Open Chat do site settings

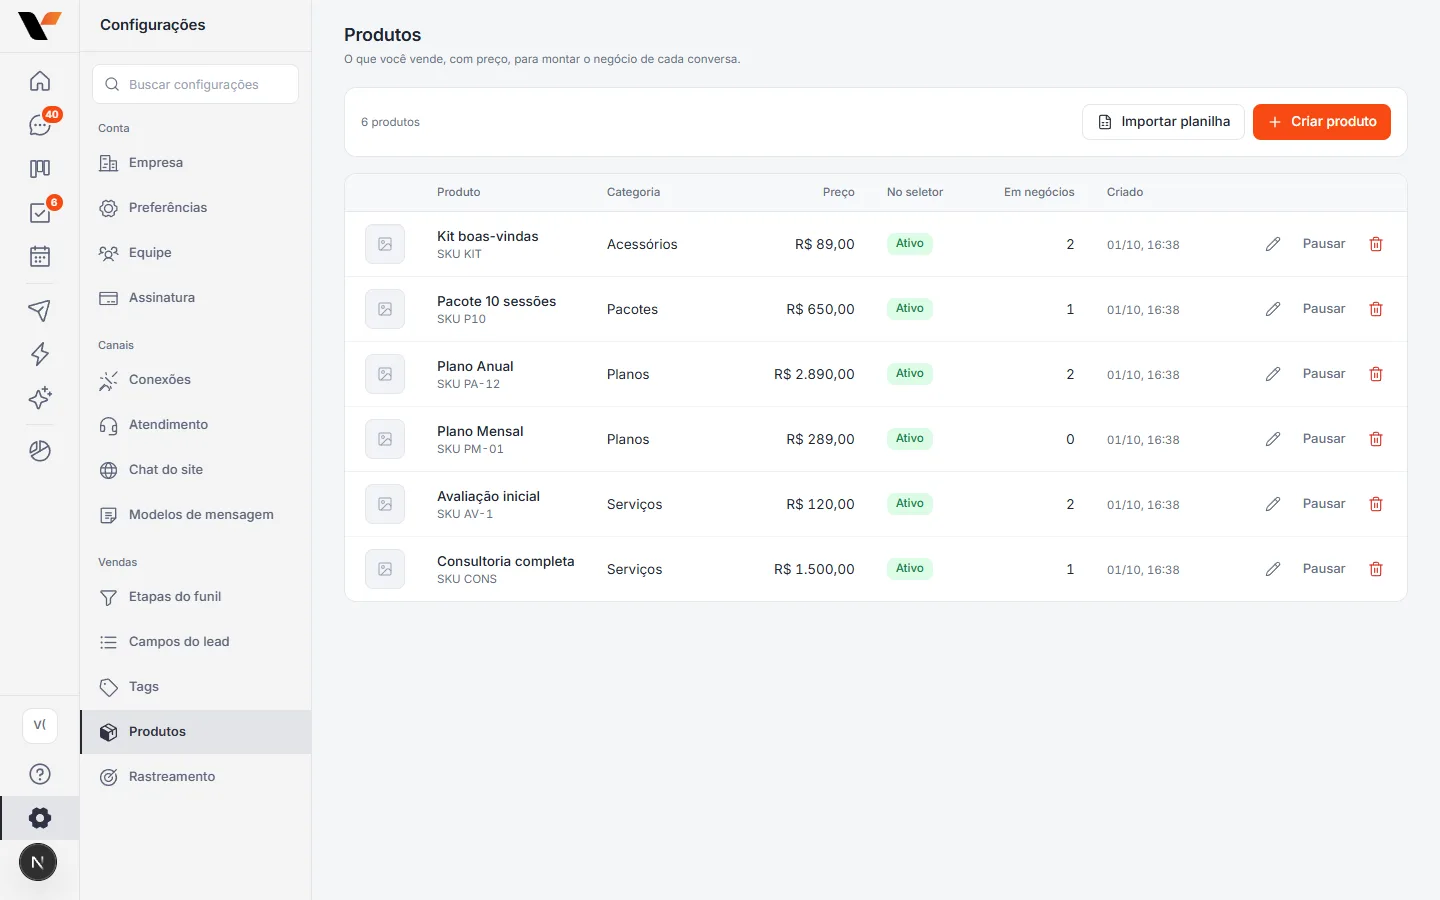pyautogui.click(x=195, y=470)
